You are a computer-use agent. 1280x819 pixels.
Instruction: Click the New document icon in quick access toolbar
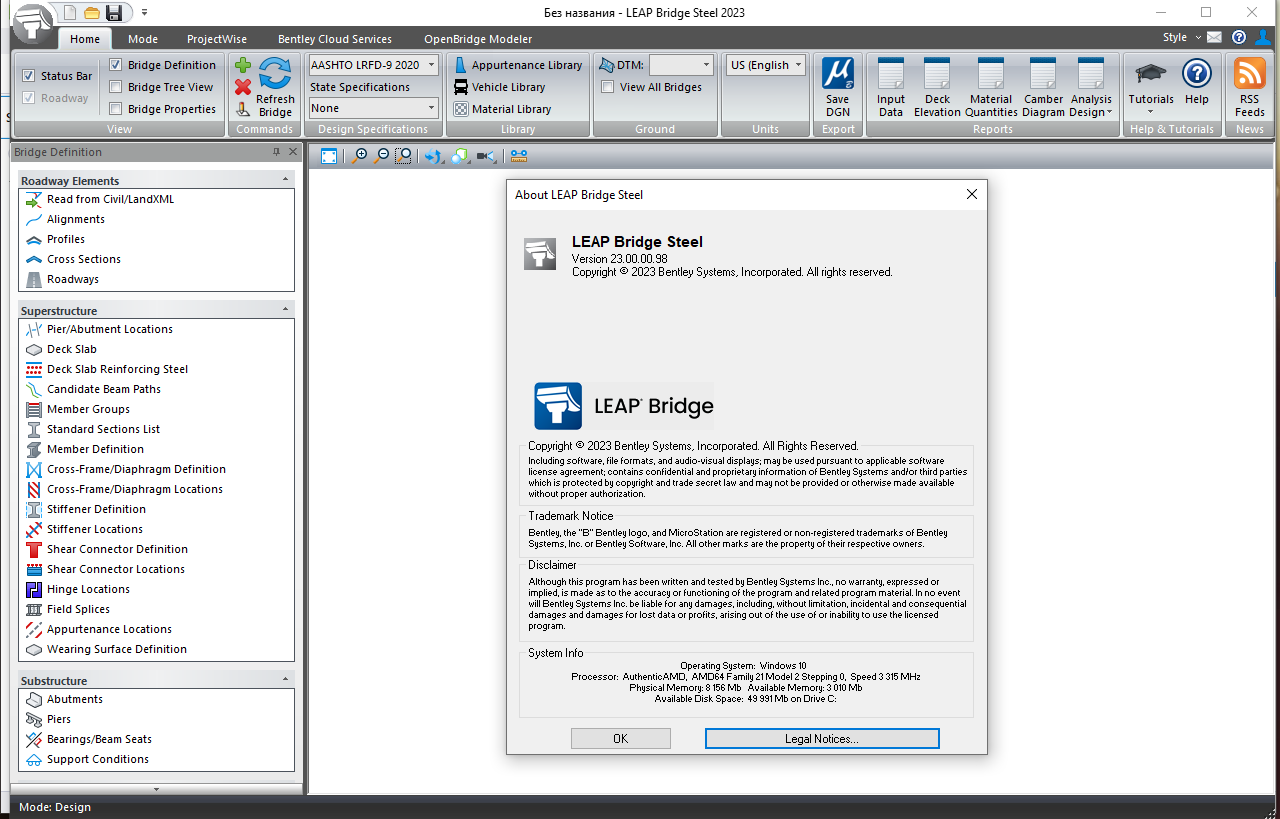coord(70,13)
